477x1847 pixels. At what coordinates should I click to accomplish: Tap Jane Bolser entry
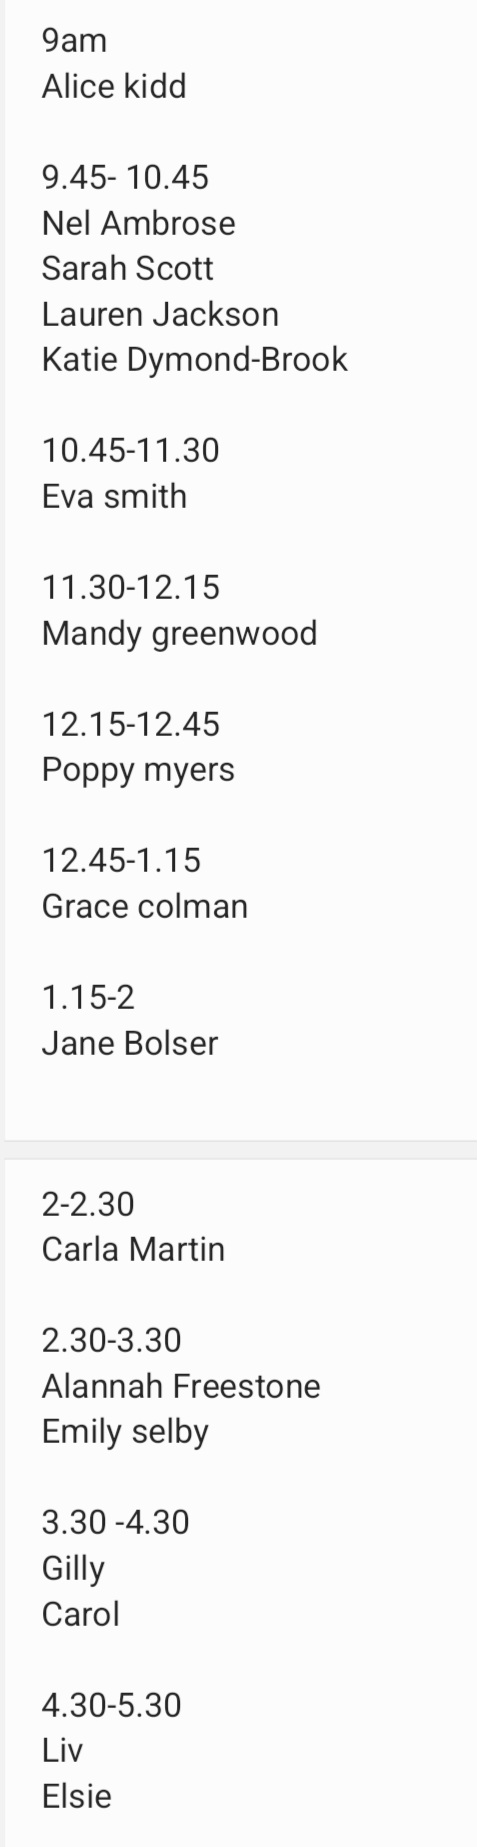[130, 1043]
